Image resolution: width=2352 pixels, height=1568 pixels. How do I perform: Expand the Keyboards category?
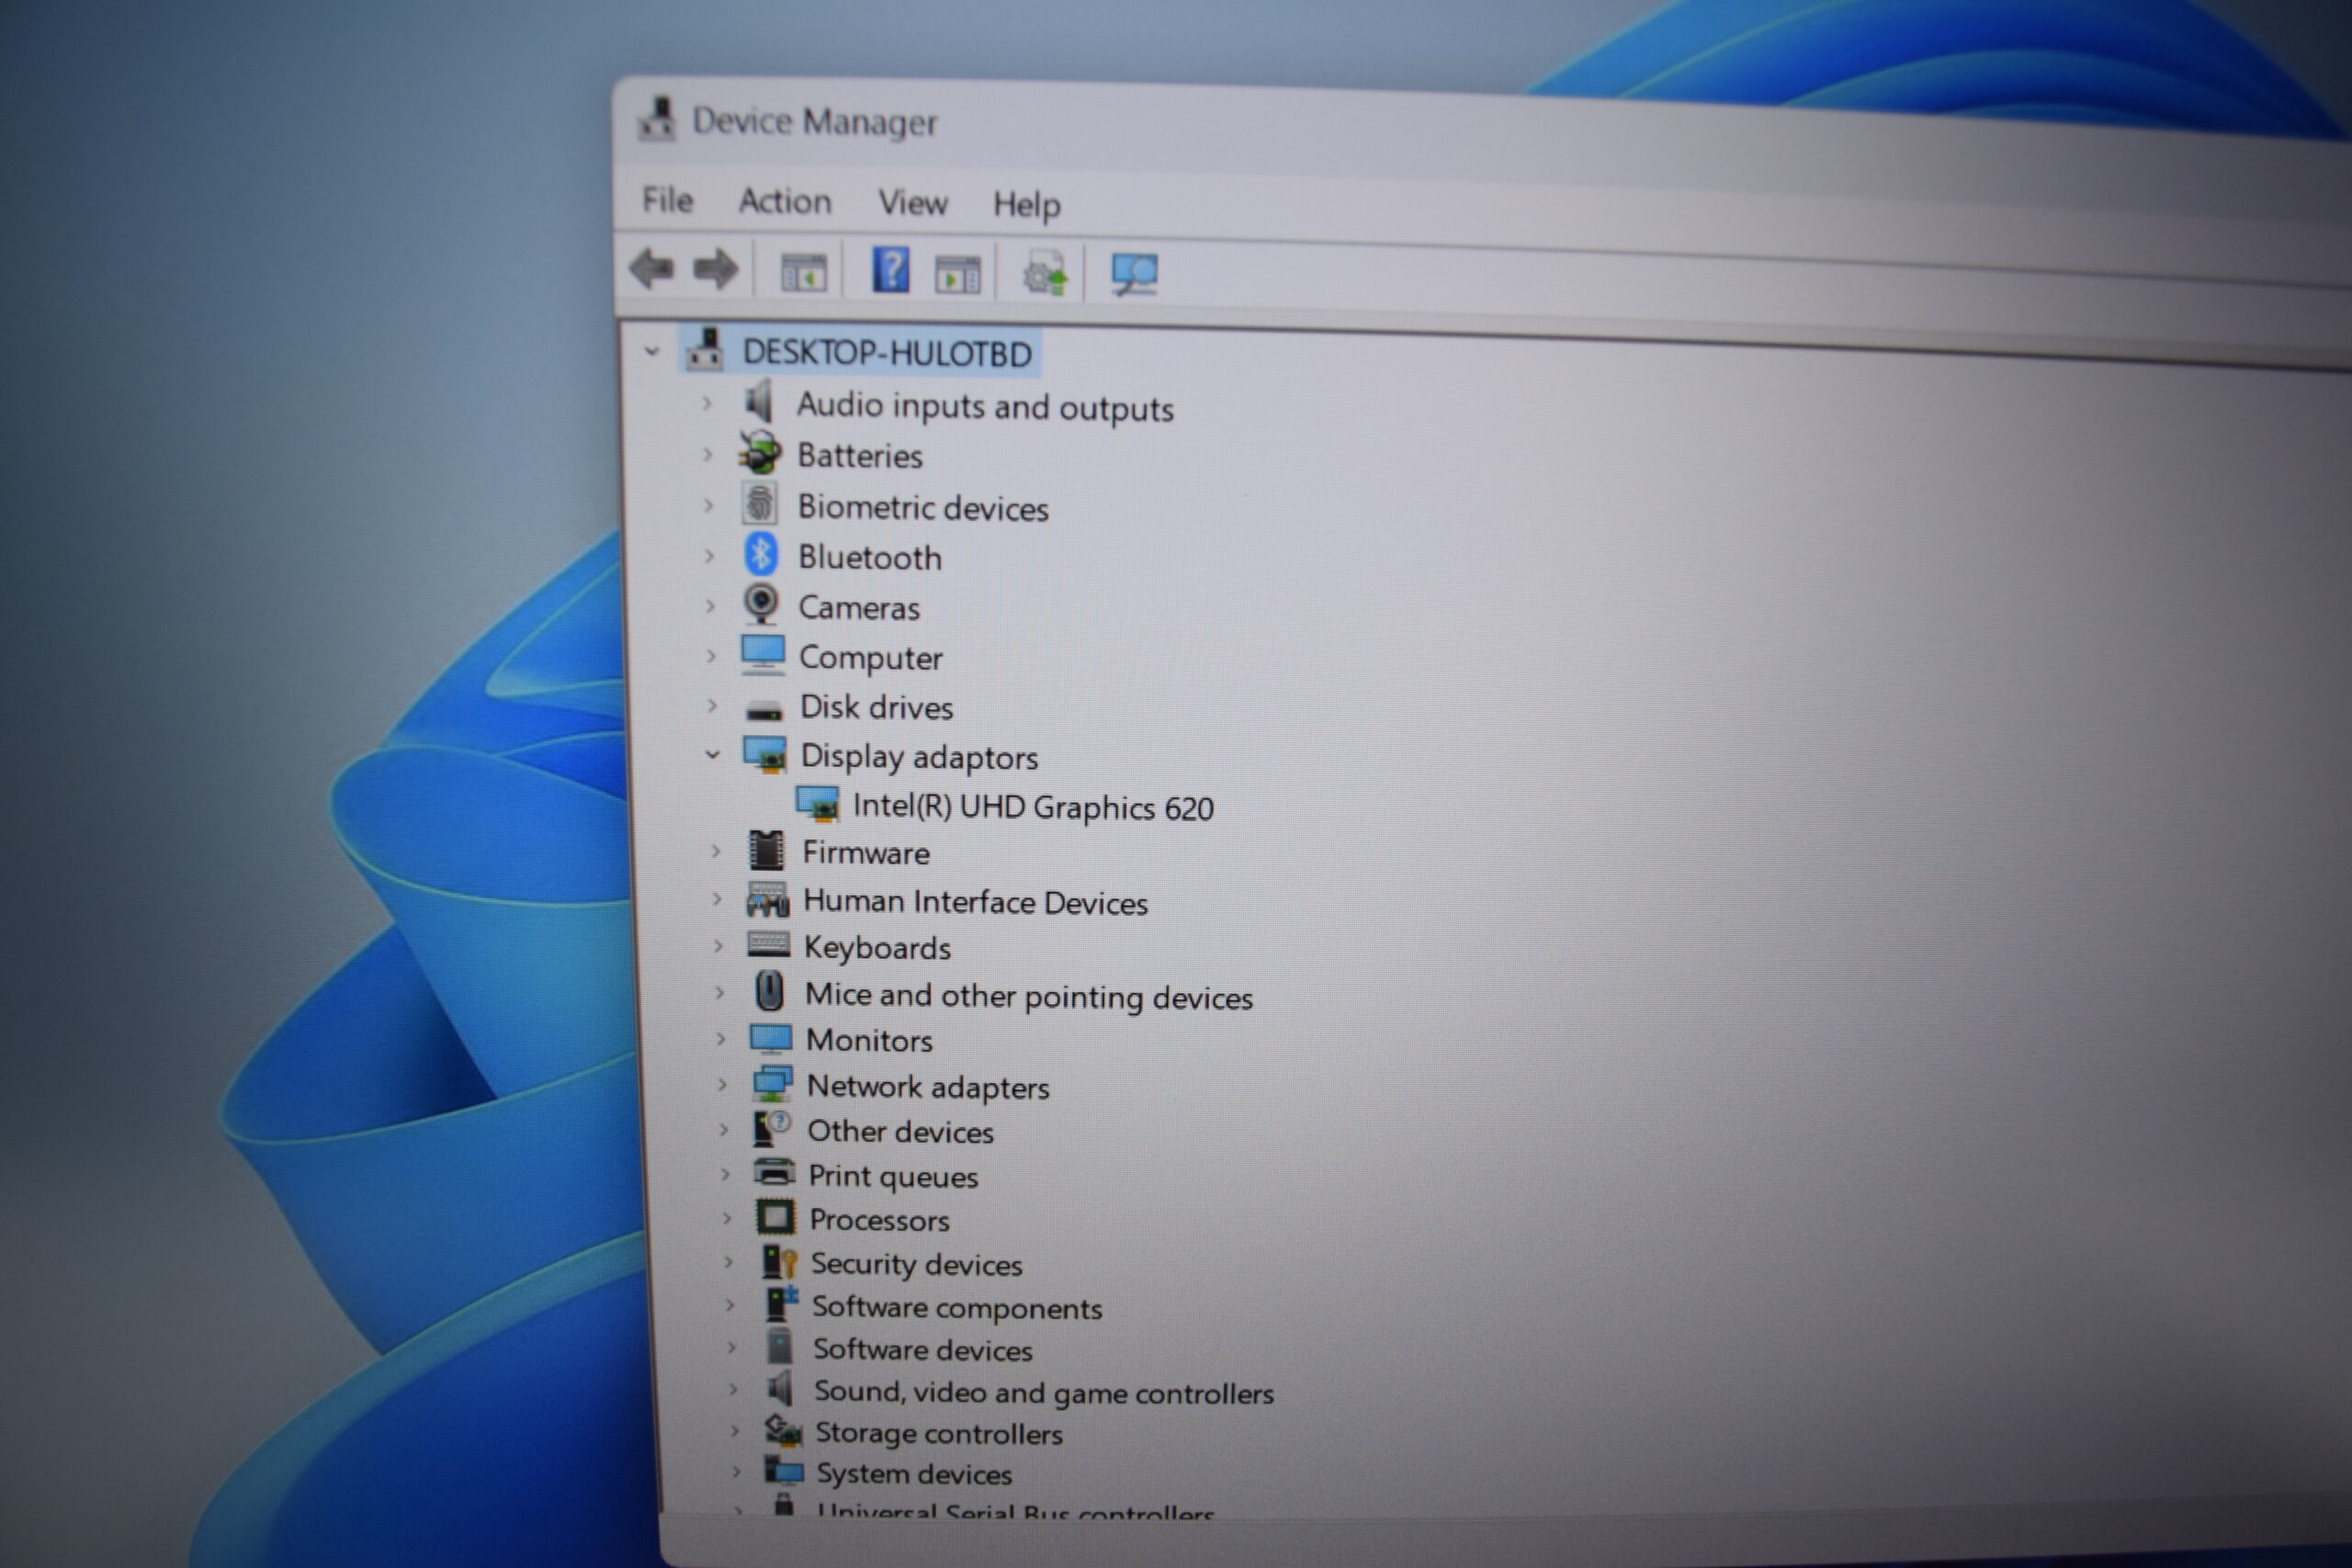click(x=718, y=945)
